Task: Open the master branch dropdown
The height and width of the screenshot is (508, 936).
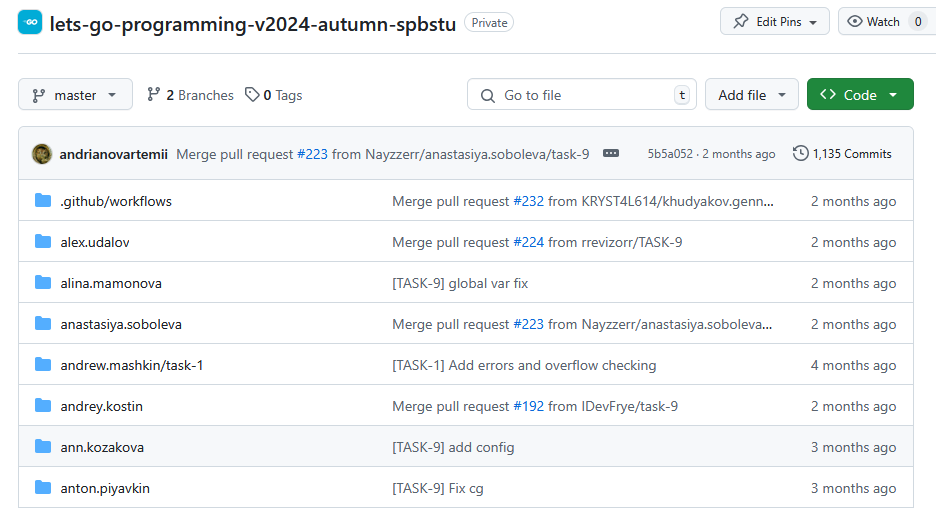Action: (75, 95)
